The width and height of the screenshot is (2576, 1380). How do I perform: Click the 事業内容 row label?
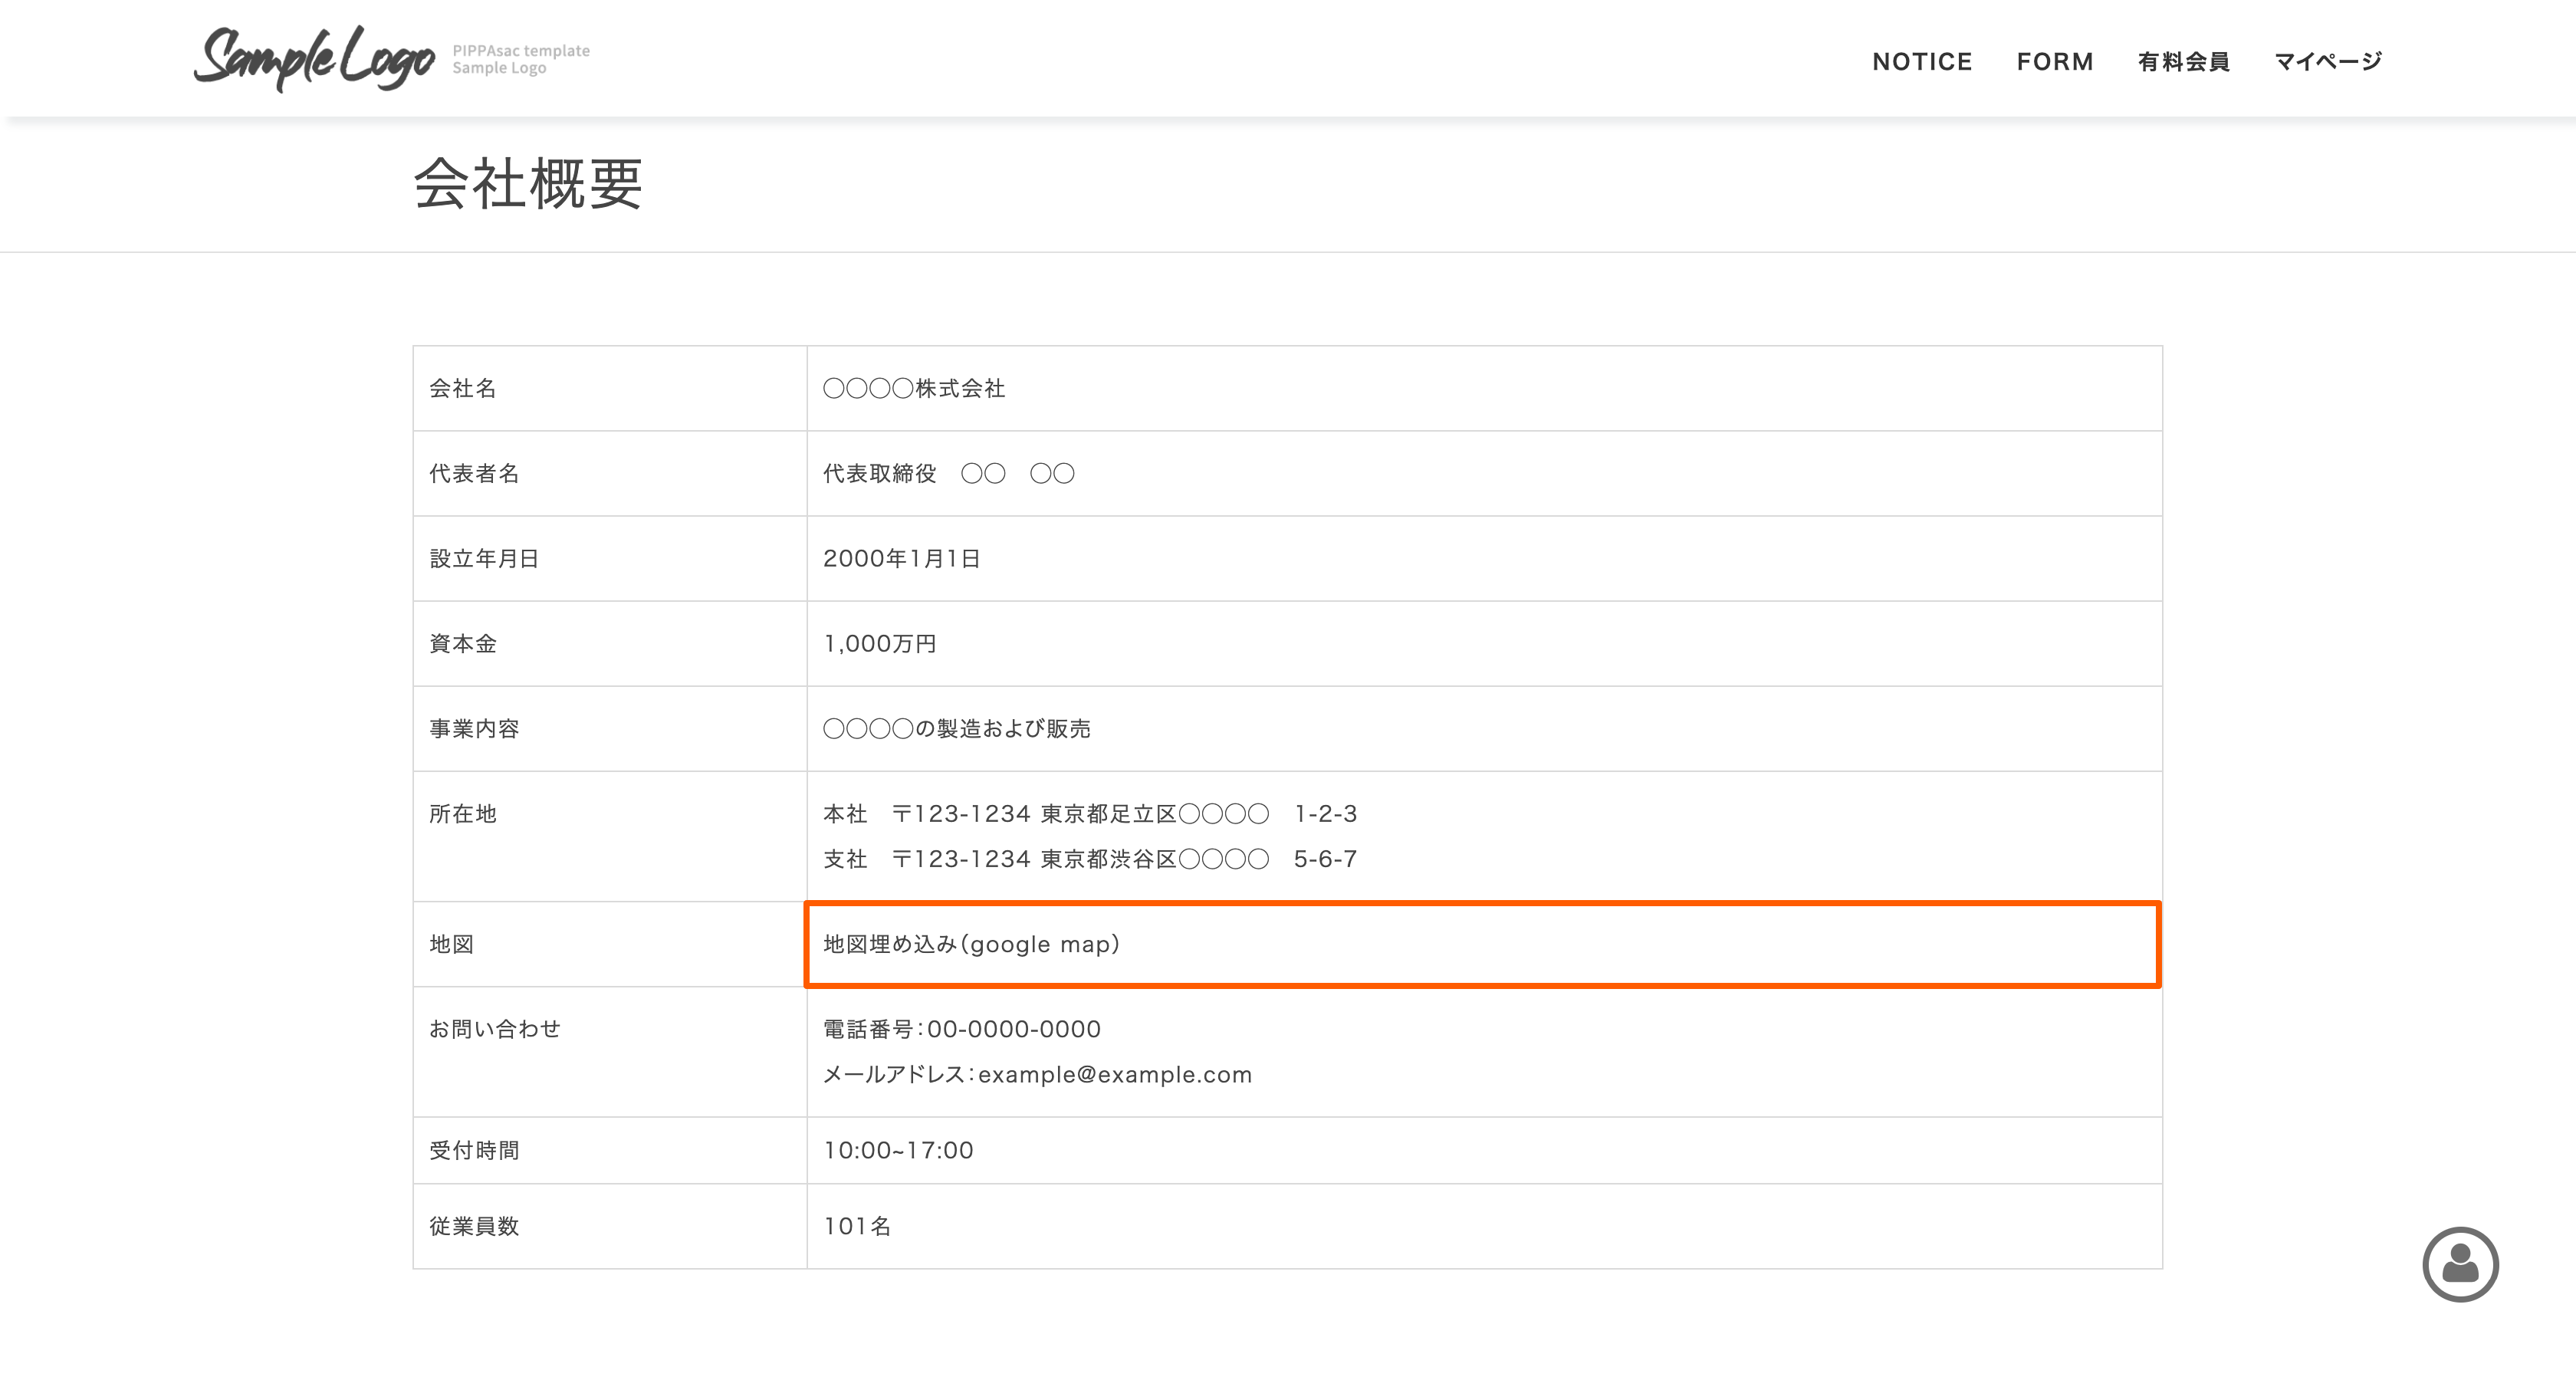coord(474,729)
